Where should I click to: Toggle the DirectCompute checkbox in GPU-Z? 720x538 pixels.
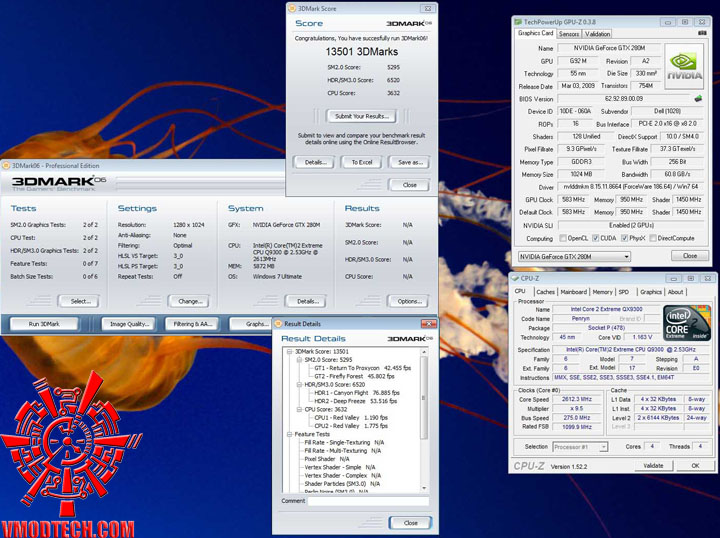click(x=652, y=238)
